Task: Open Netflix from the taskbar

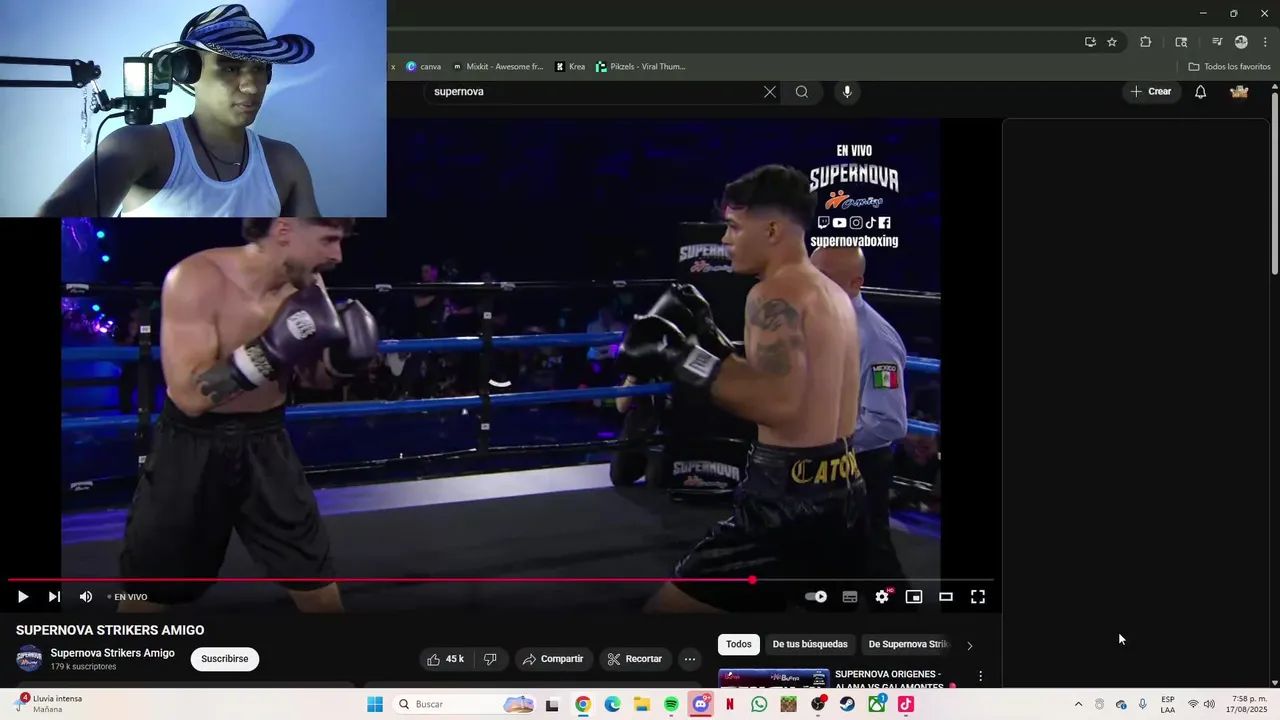Action: [730, 704]
